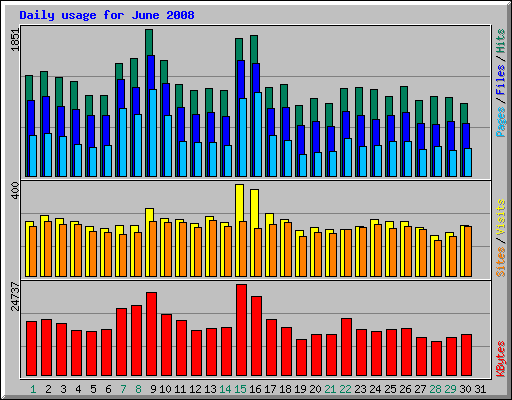Click the red KBytes bar for day 22

click(346, 347)
